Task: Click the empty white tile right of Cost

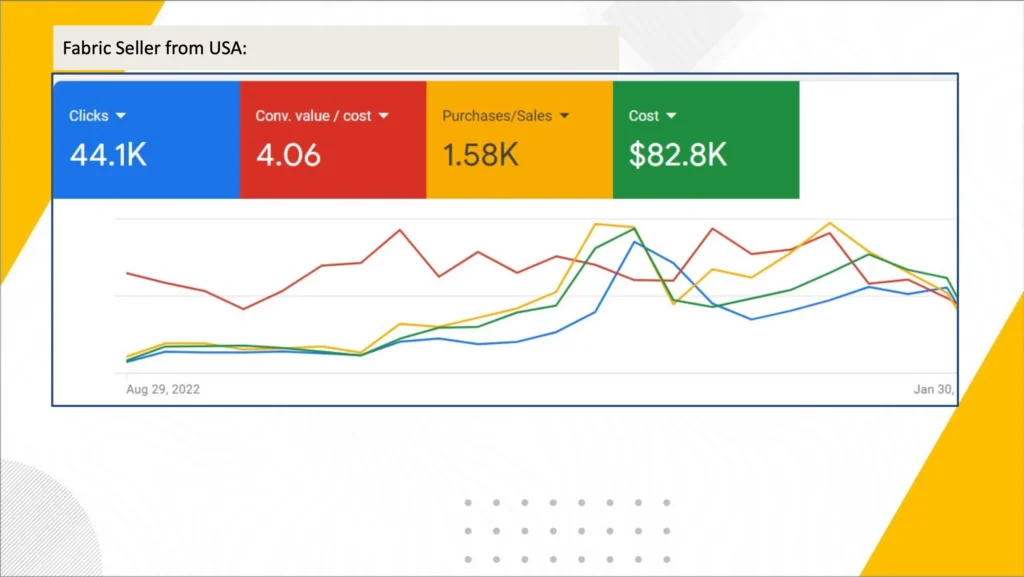Action: 878,140
